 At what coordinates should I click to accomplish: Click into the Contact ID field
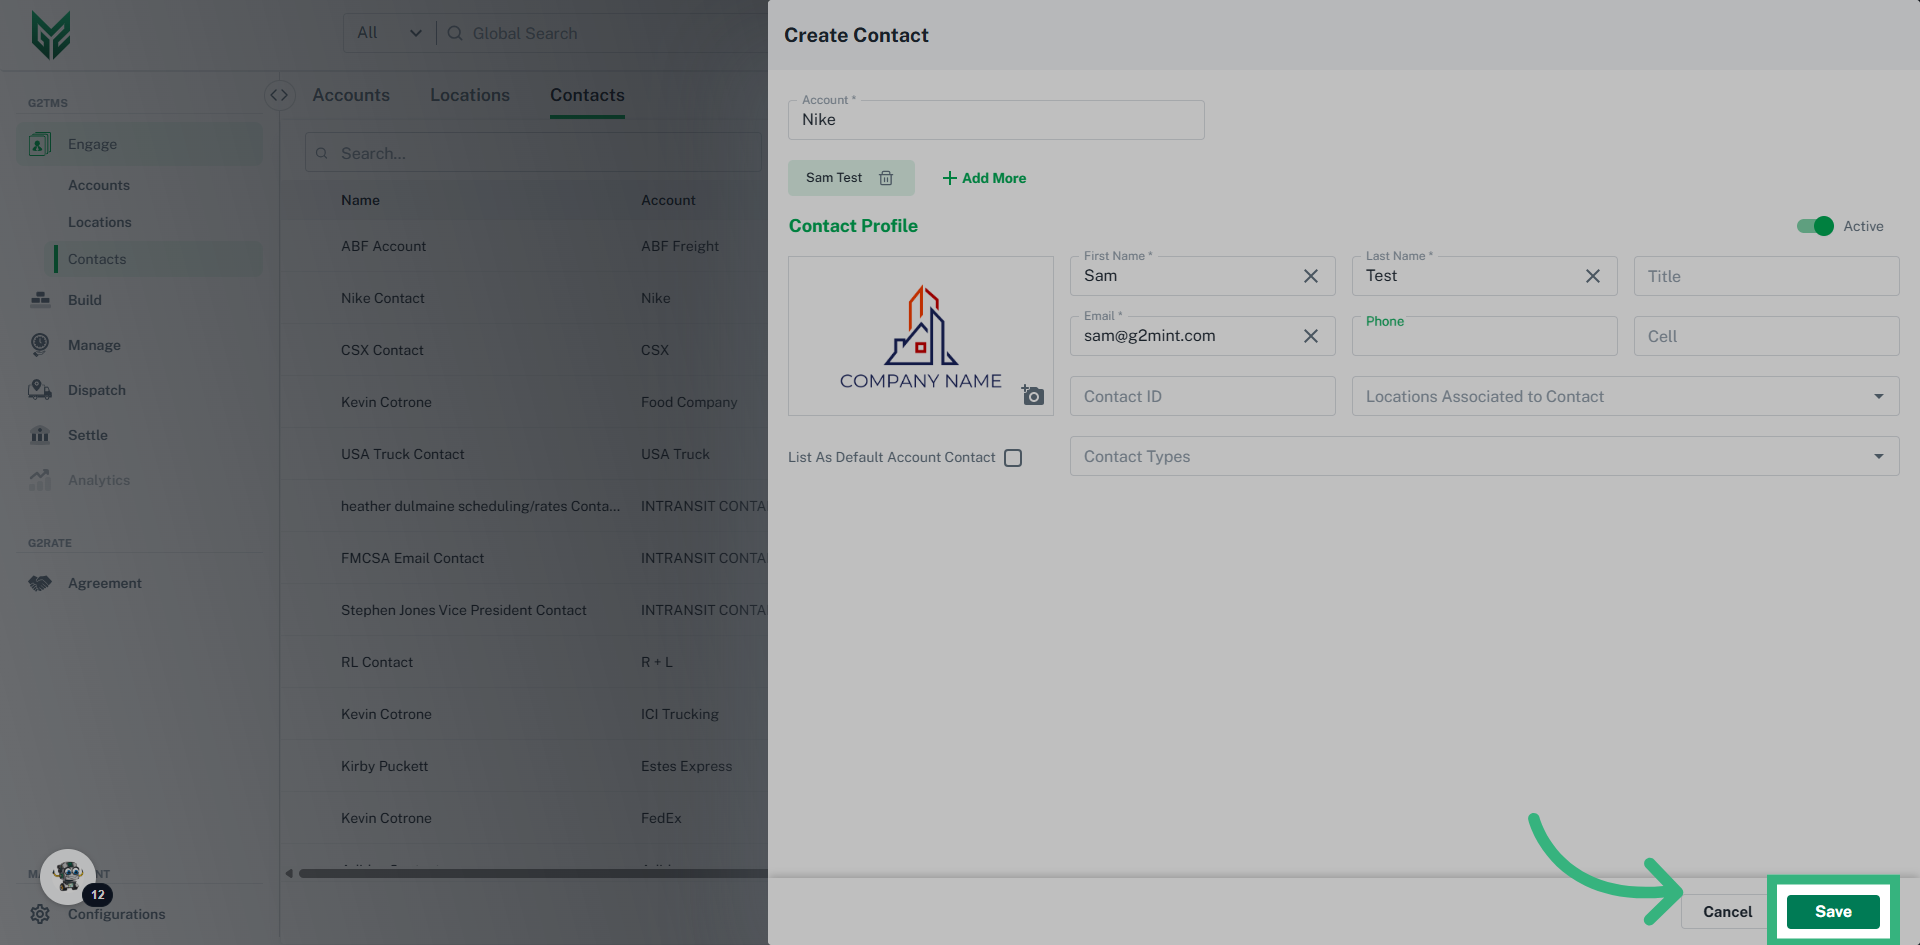point(1202,397)
